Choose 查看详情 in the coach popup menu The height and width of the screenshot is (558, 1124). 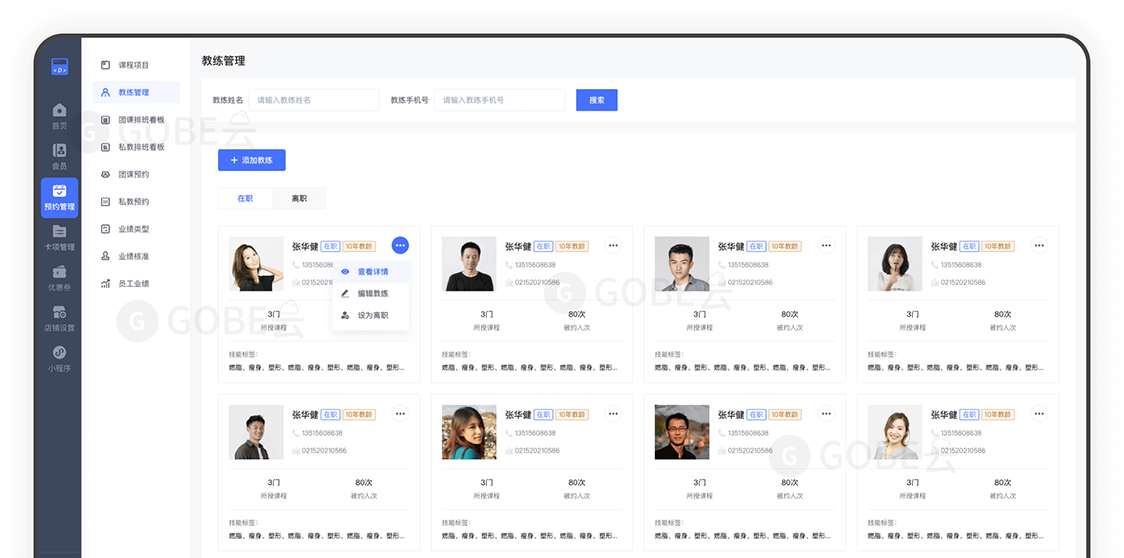(371, 272)
